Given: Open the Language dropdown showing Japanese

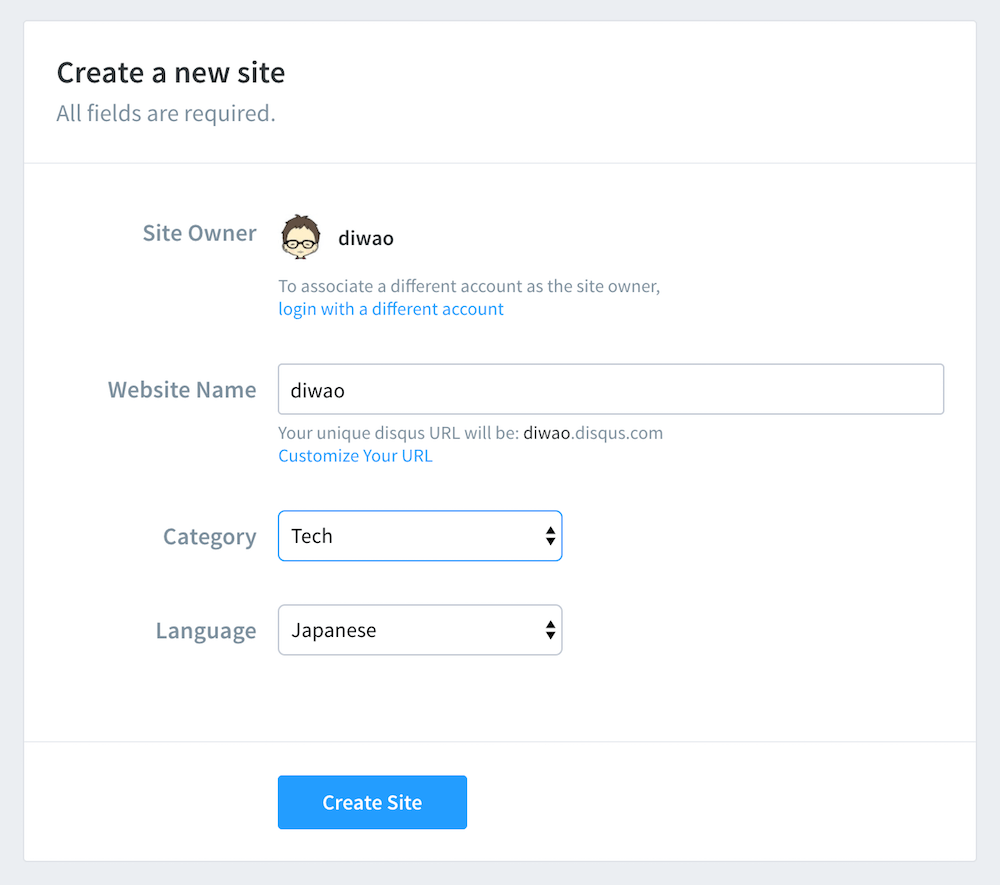Looking at the screenshot, I should pos(420,630).
